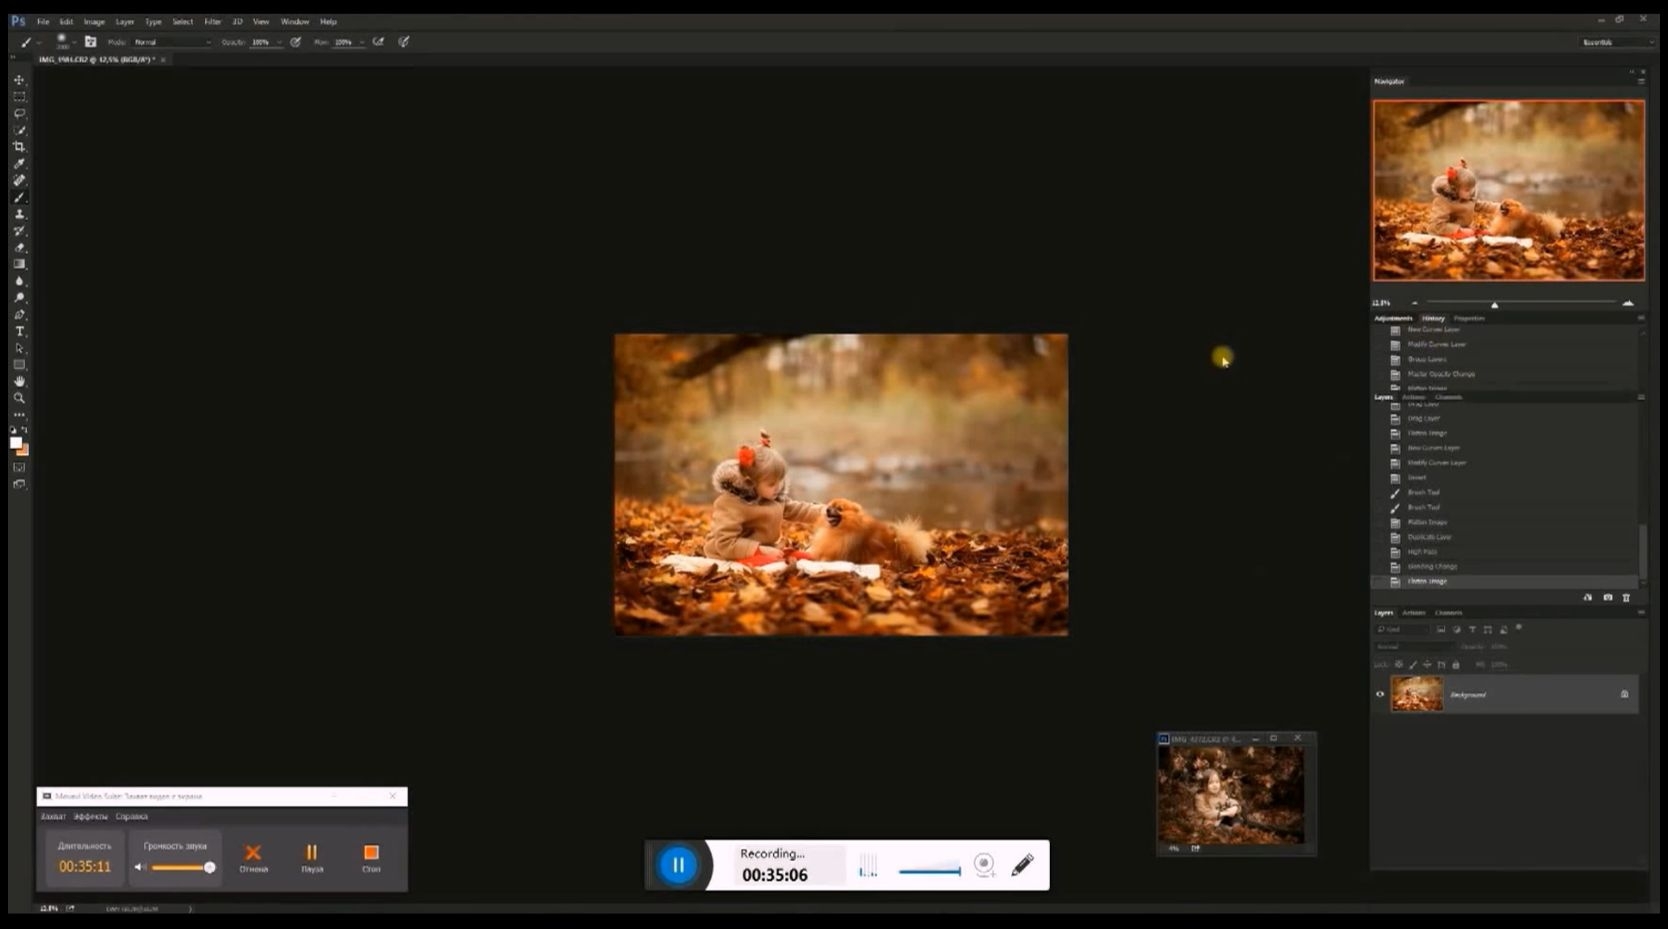Expand the Opacity value dropdown arrow
1668x929 pixels.
279,42
